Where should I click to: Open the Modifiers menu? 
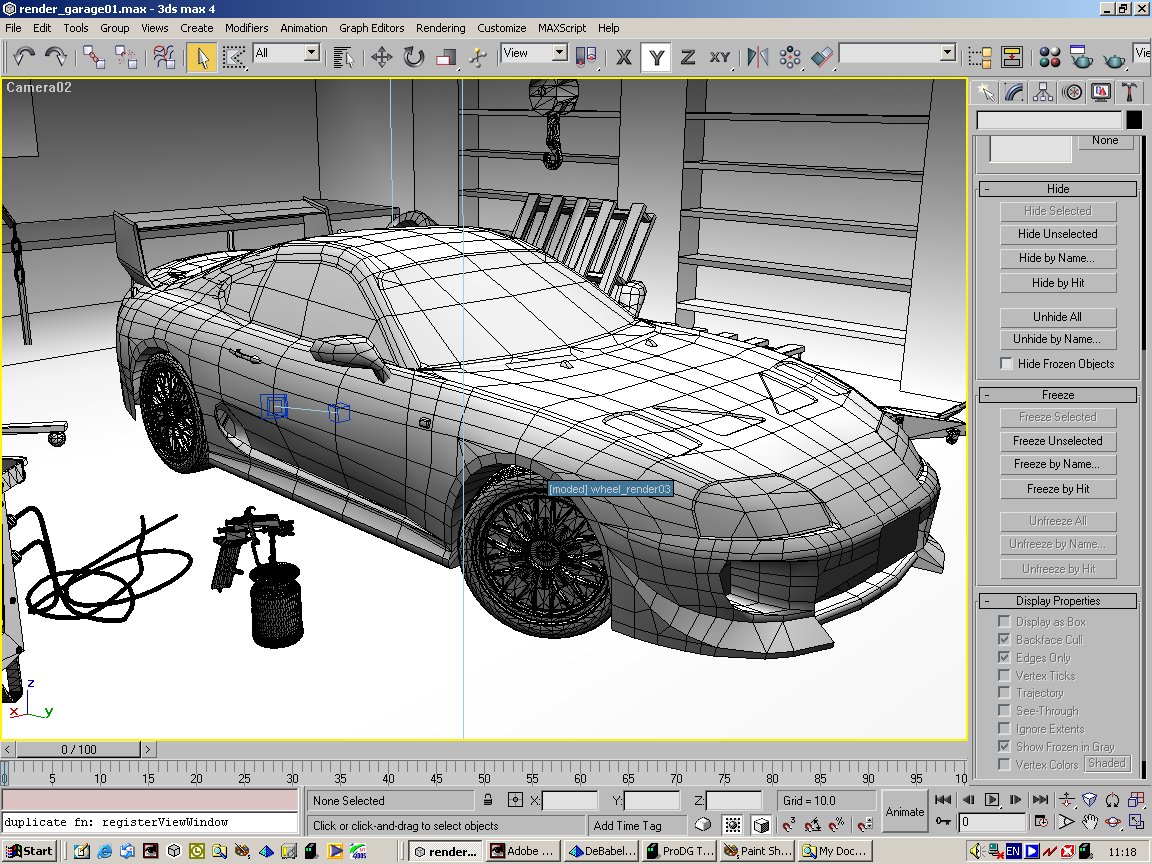click(x=246, y=28)
